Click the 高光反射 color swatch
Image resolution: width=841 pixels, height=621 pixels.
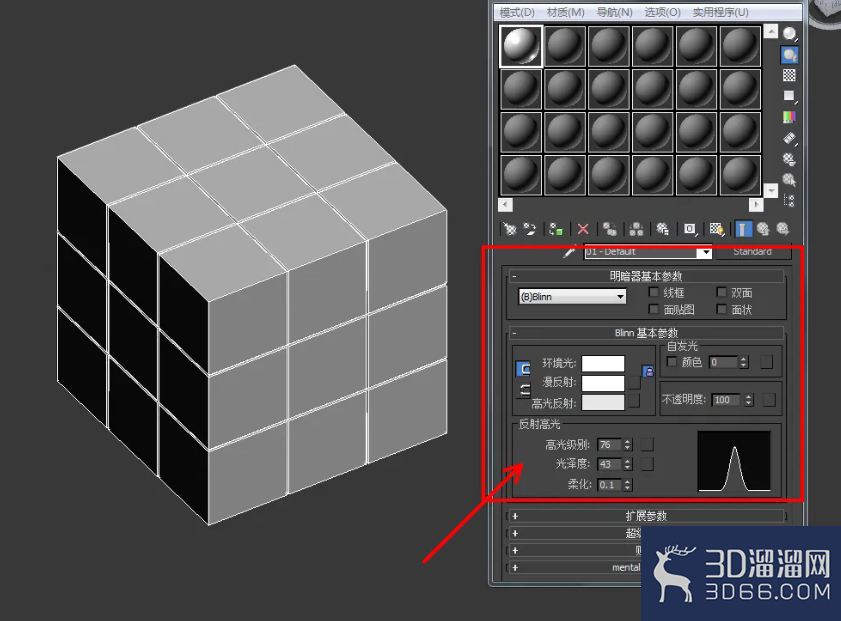(x=603, y=402)
